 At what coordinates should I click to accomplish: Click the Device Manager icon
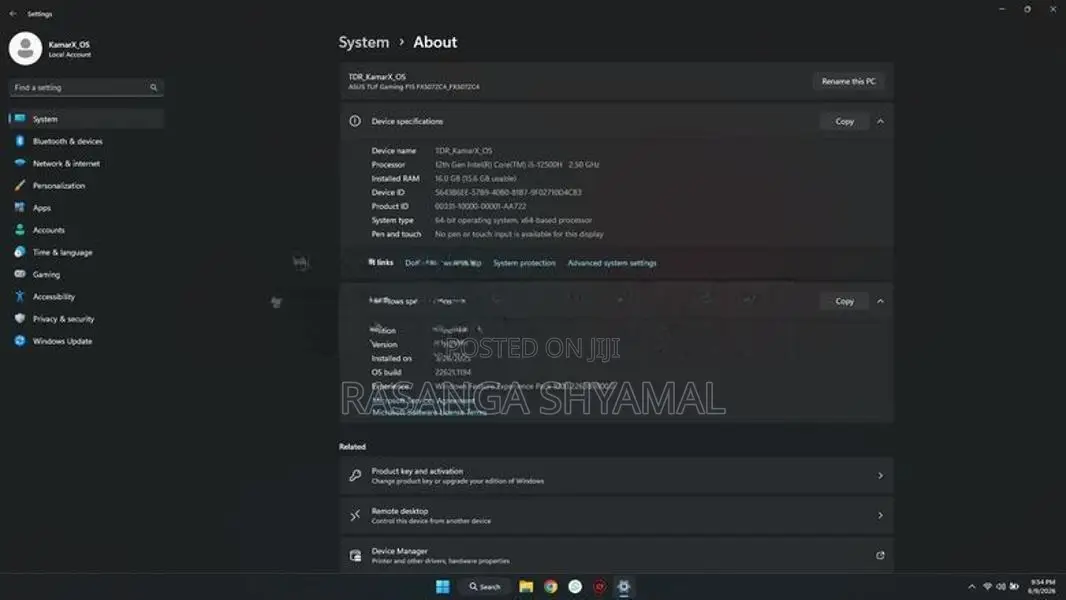(355, 556)
